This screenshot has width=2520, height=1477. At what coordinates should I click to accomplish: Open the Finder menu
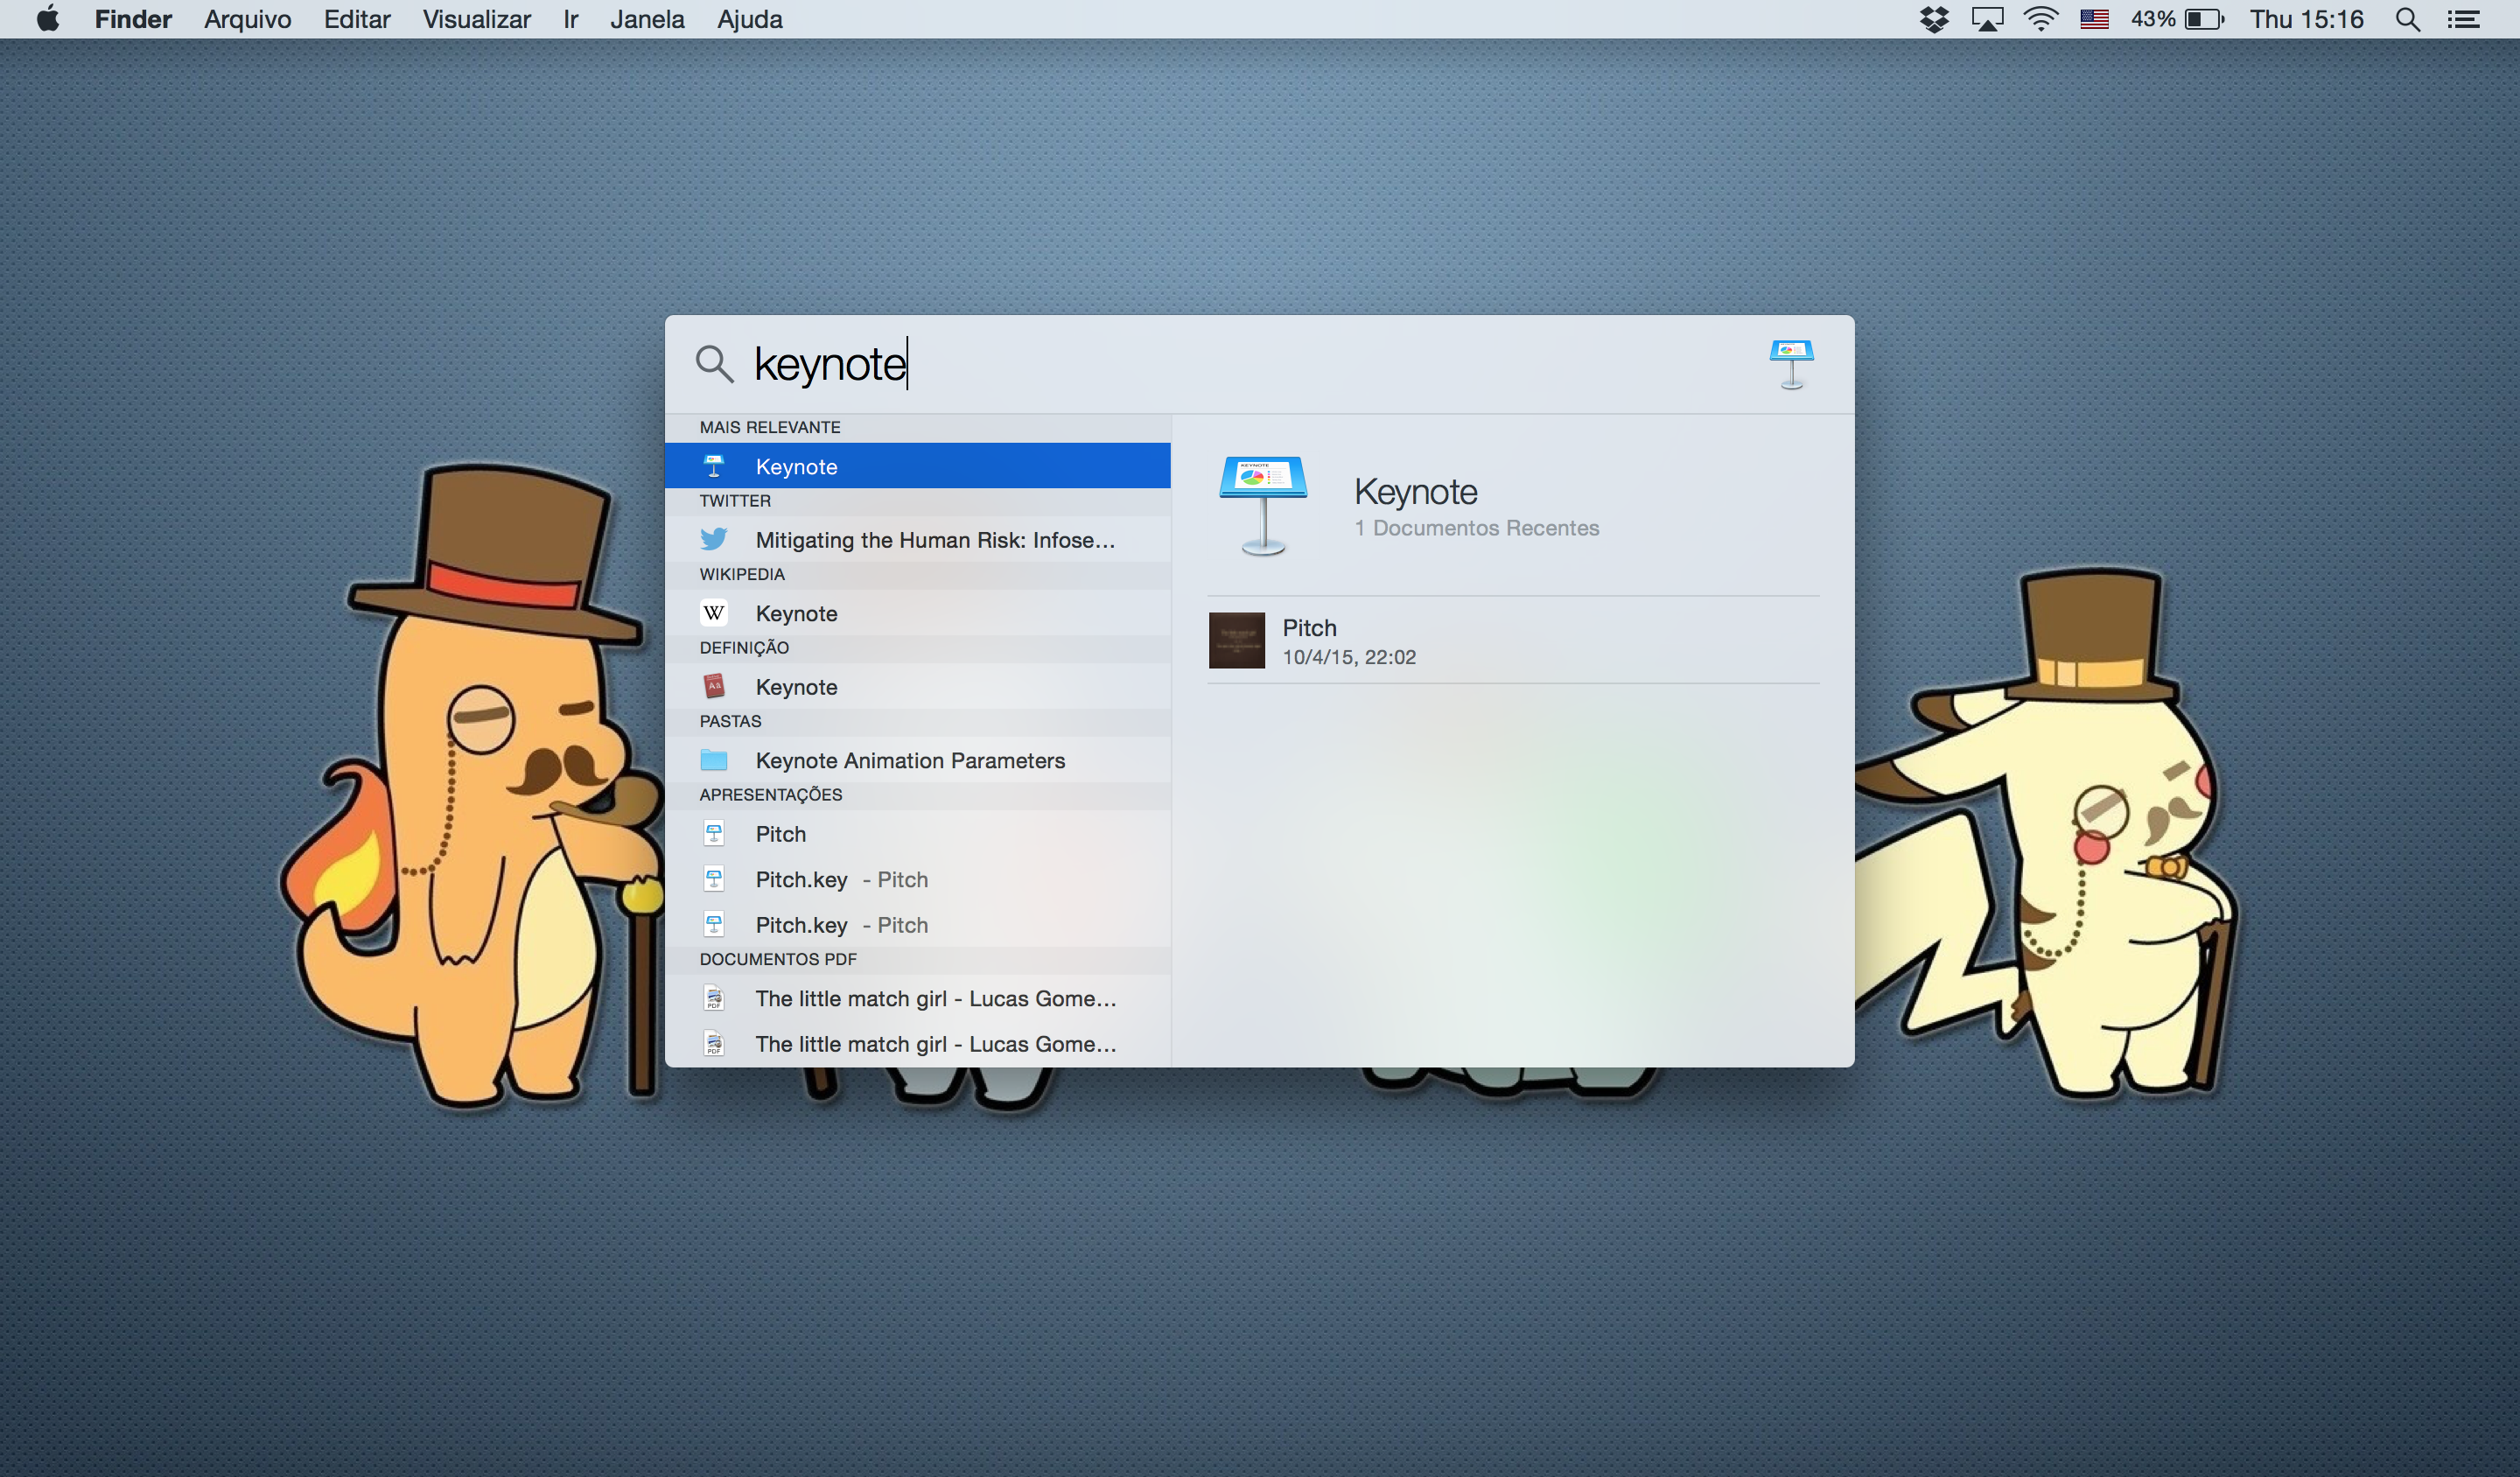133,19
